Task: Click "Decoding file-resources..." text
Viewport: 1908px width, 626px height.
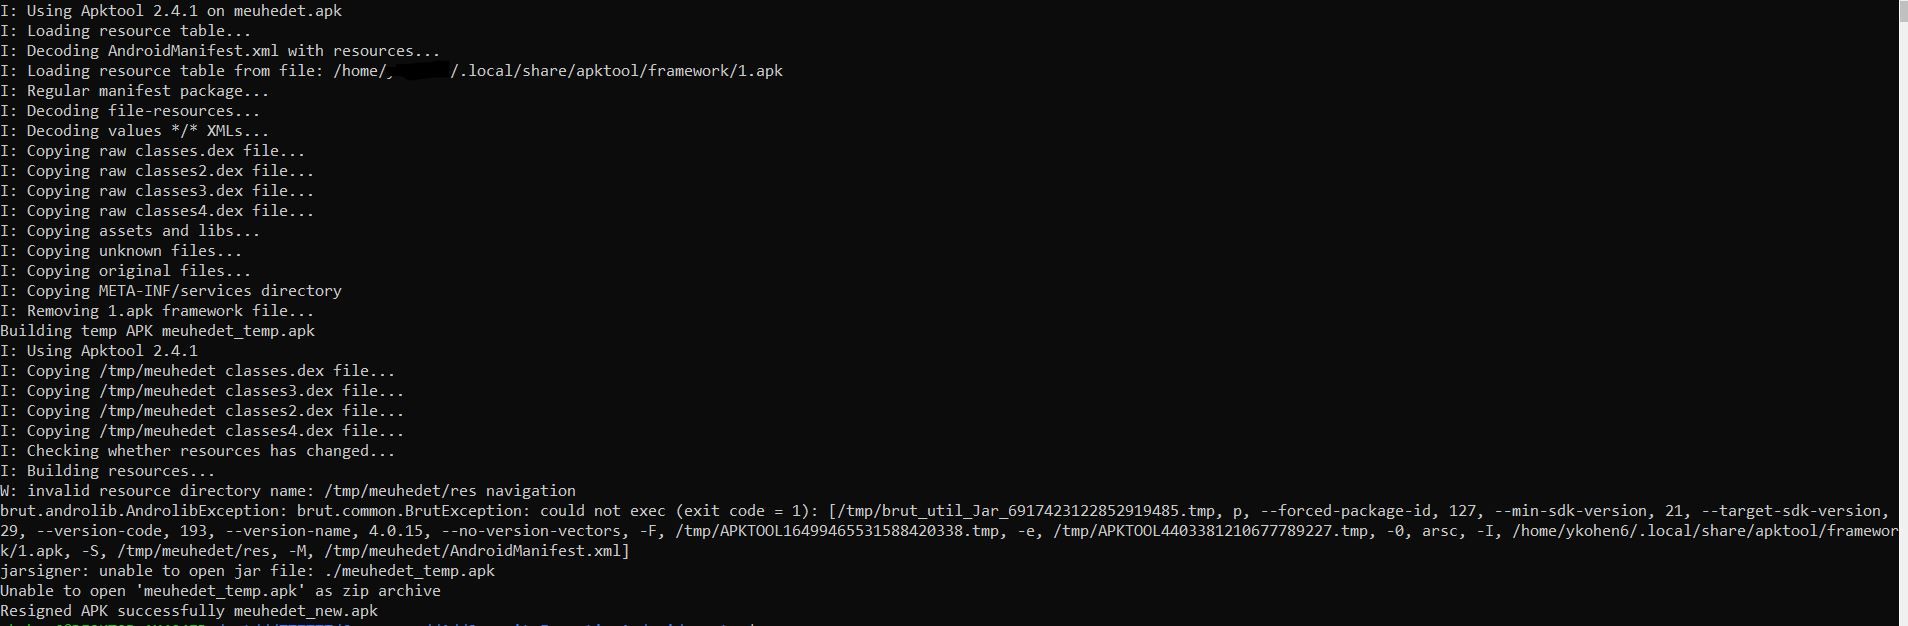Action: 130,111
